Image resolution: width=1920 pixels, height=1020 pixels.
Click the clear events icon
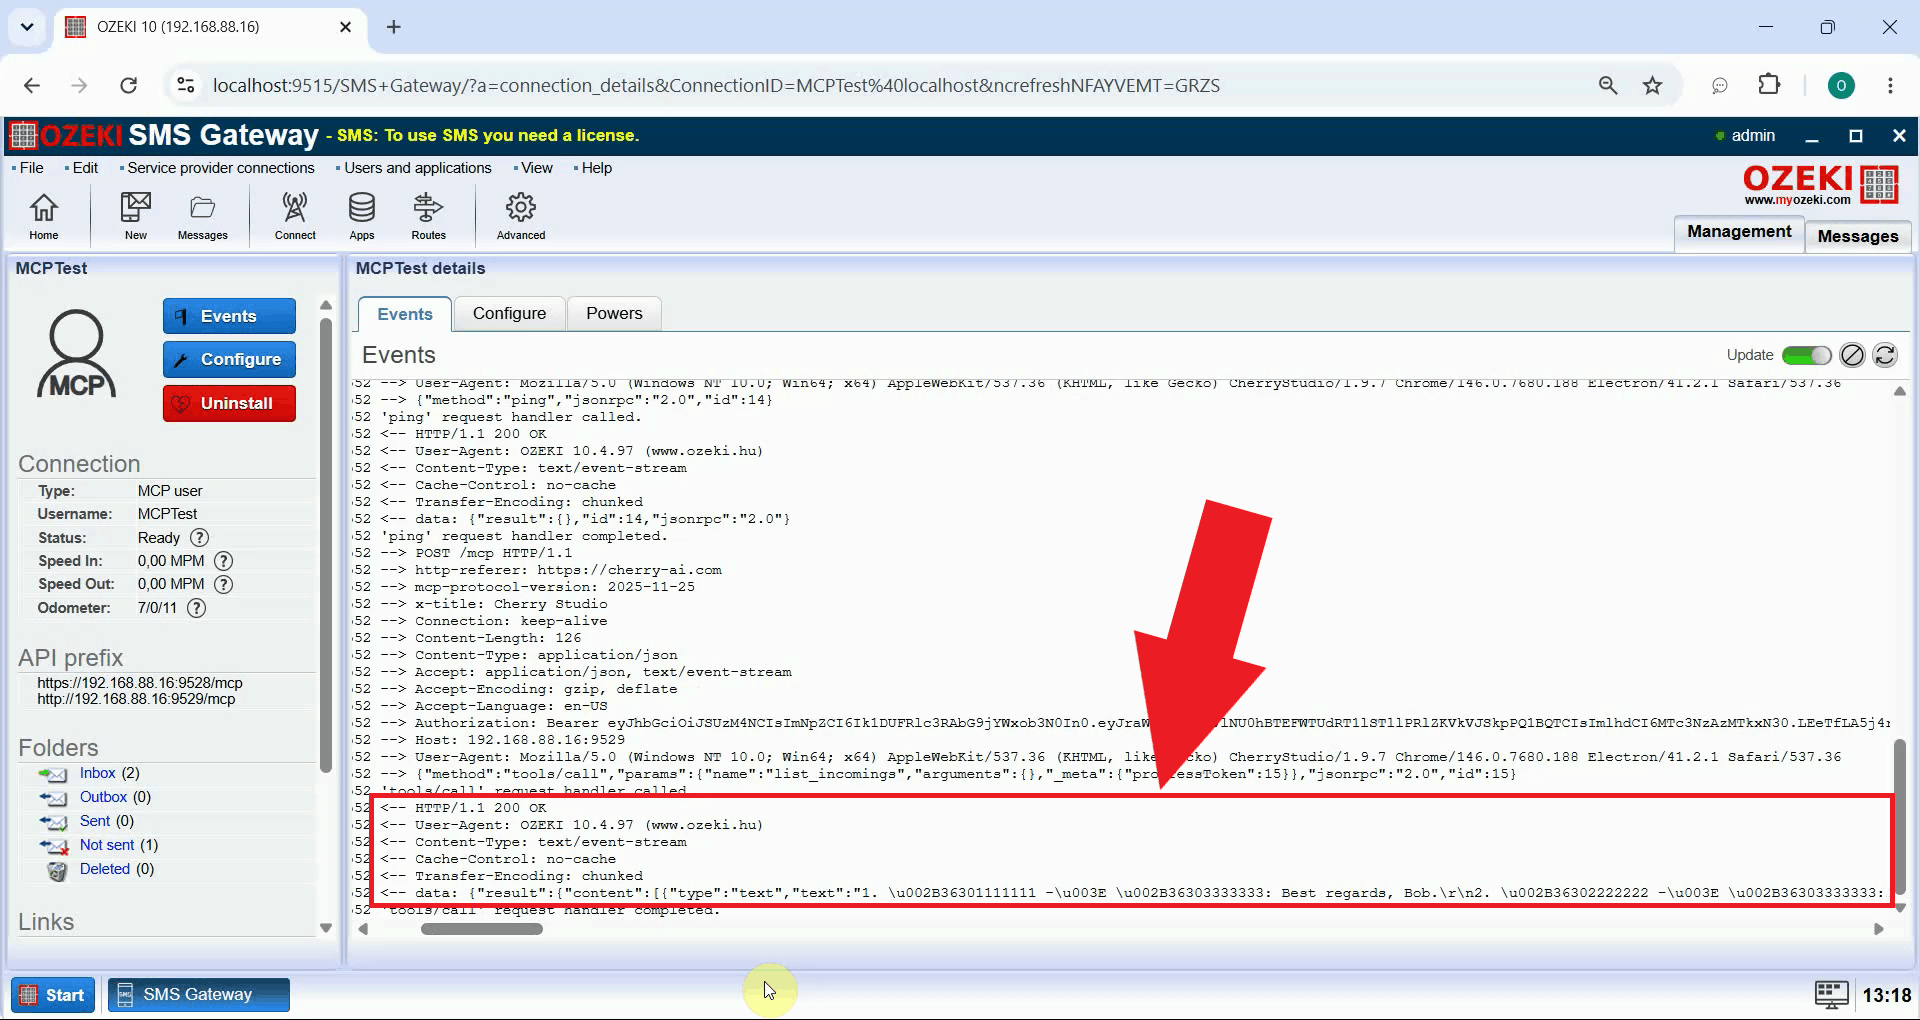coord(1852,355)
